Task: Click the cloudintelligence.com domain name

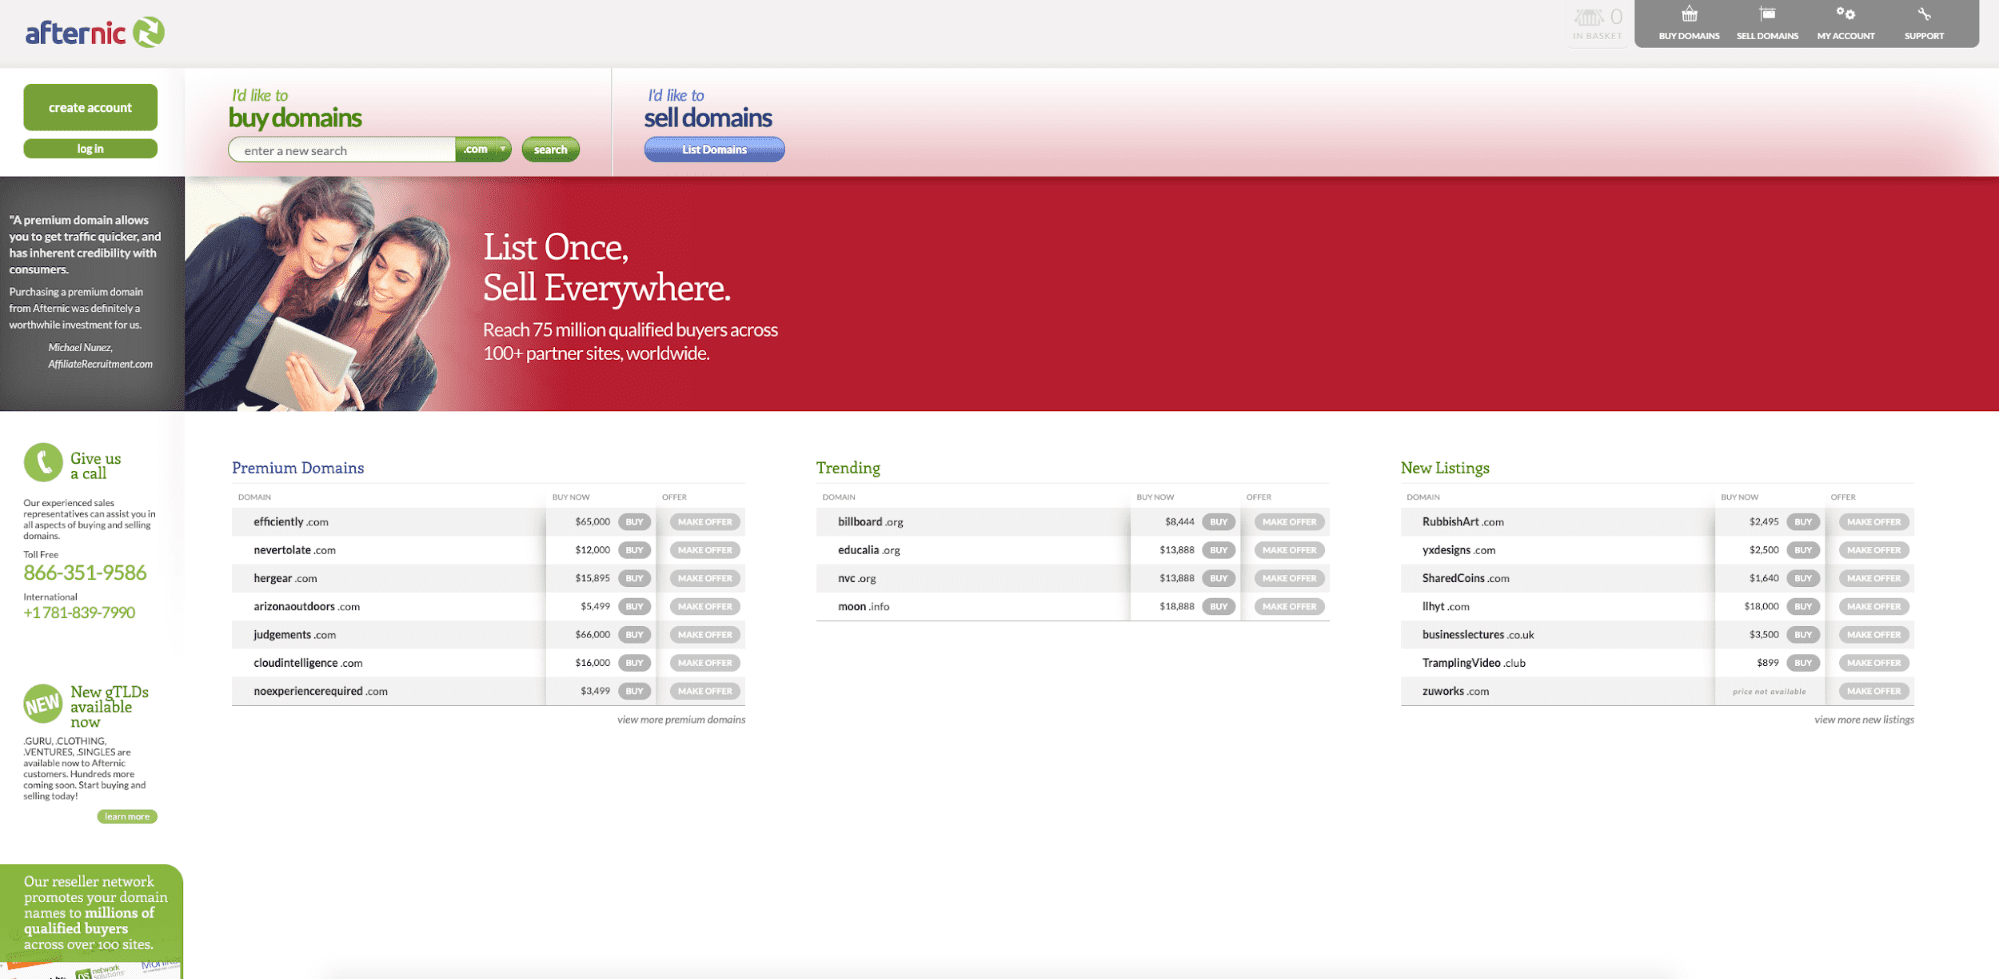Action: tap(308, 663)
